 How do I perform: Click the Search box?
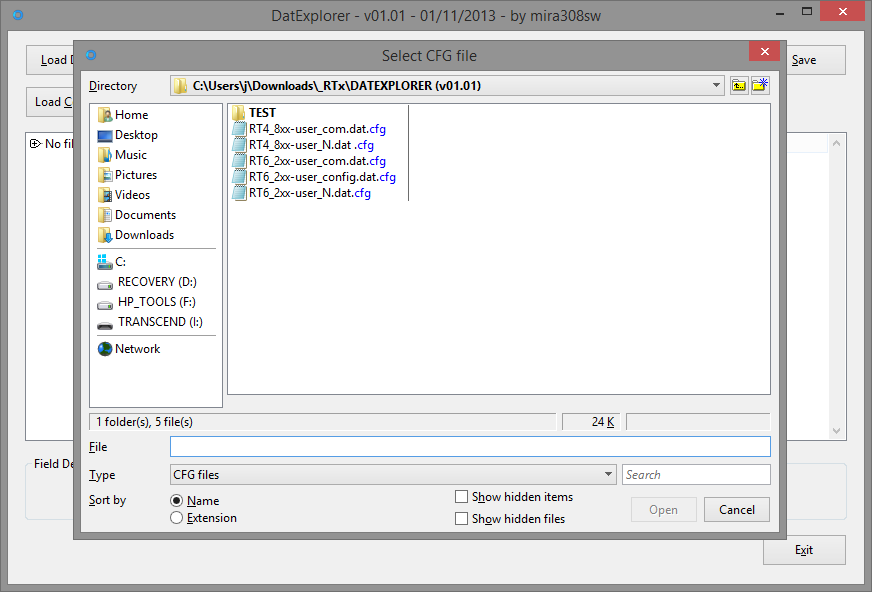(696, 475)
